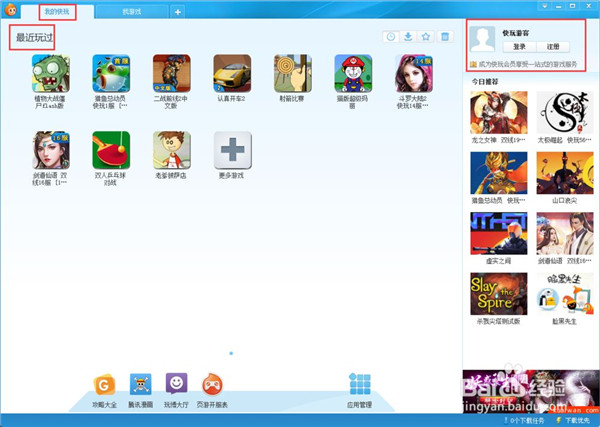Open the 应用管理 app management grid
Image resolution: width=600 pixels, height=427 pixels.
[x=359, y=385]
